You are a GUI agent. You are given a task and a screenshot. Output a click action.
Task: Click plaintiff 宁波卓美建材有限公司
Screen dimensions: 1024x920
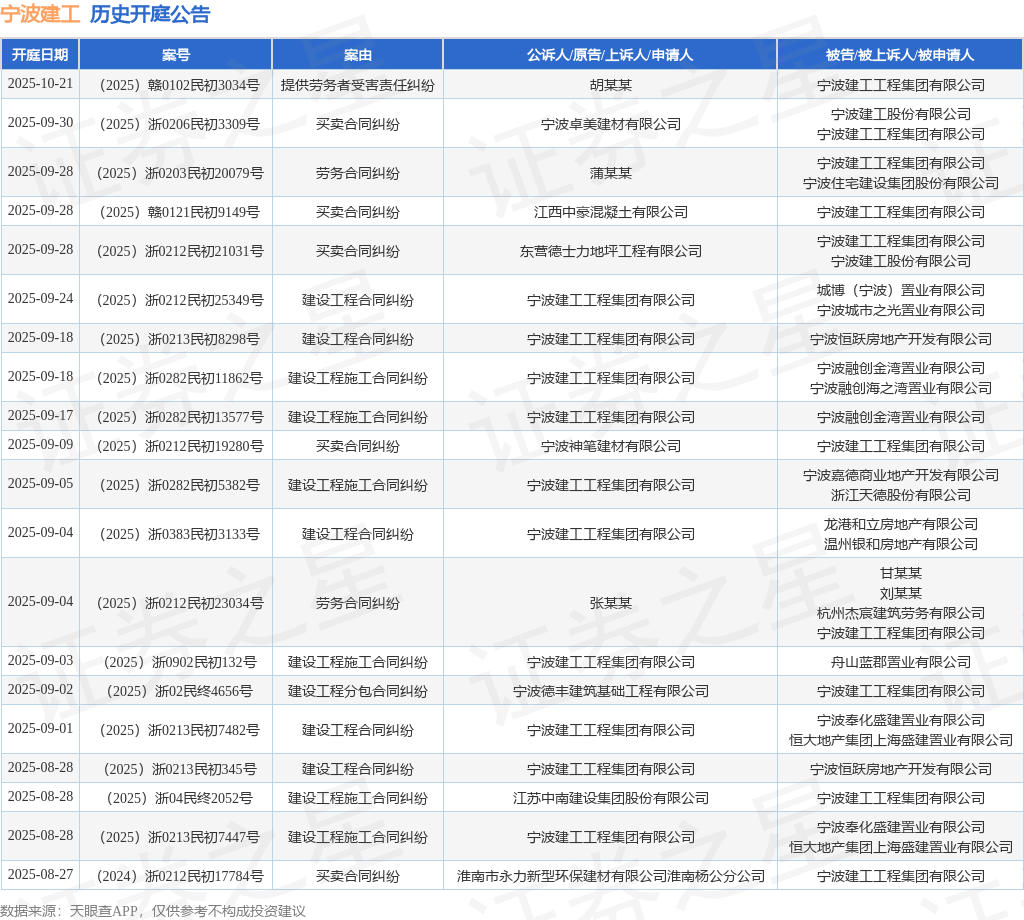611,124
